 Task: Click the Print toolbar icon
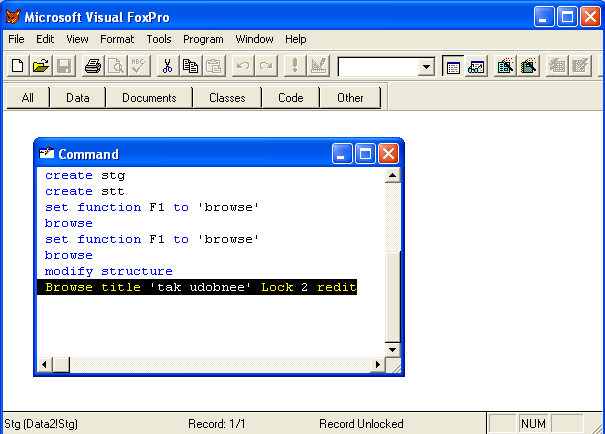point(93,66)
